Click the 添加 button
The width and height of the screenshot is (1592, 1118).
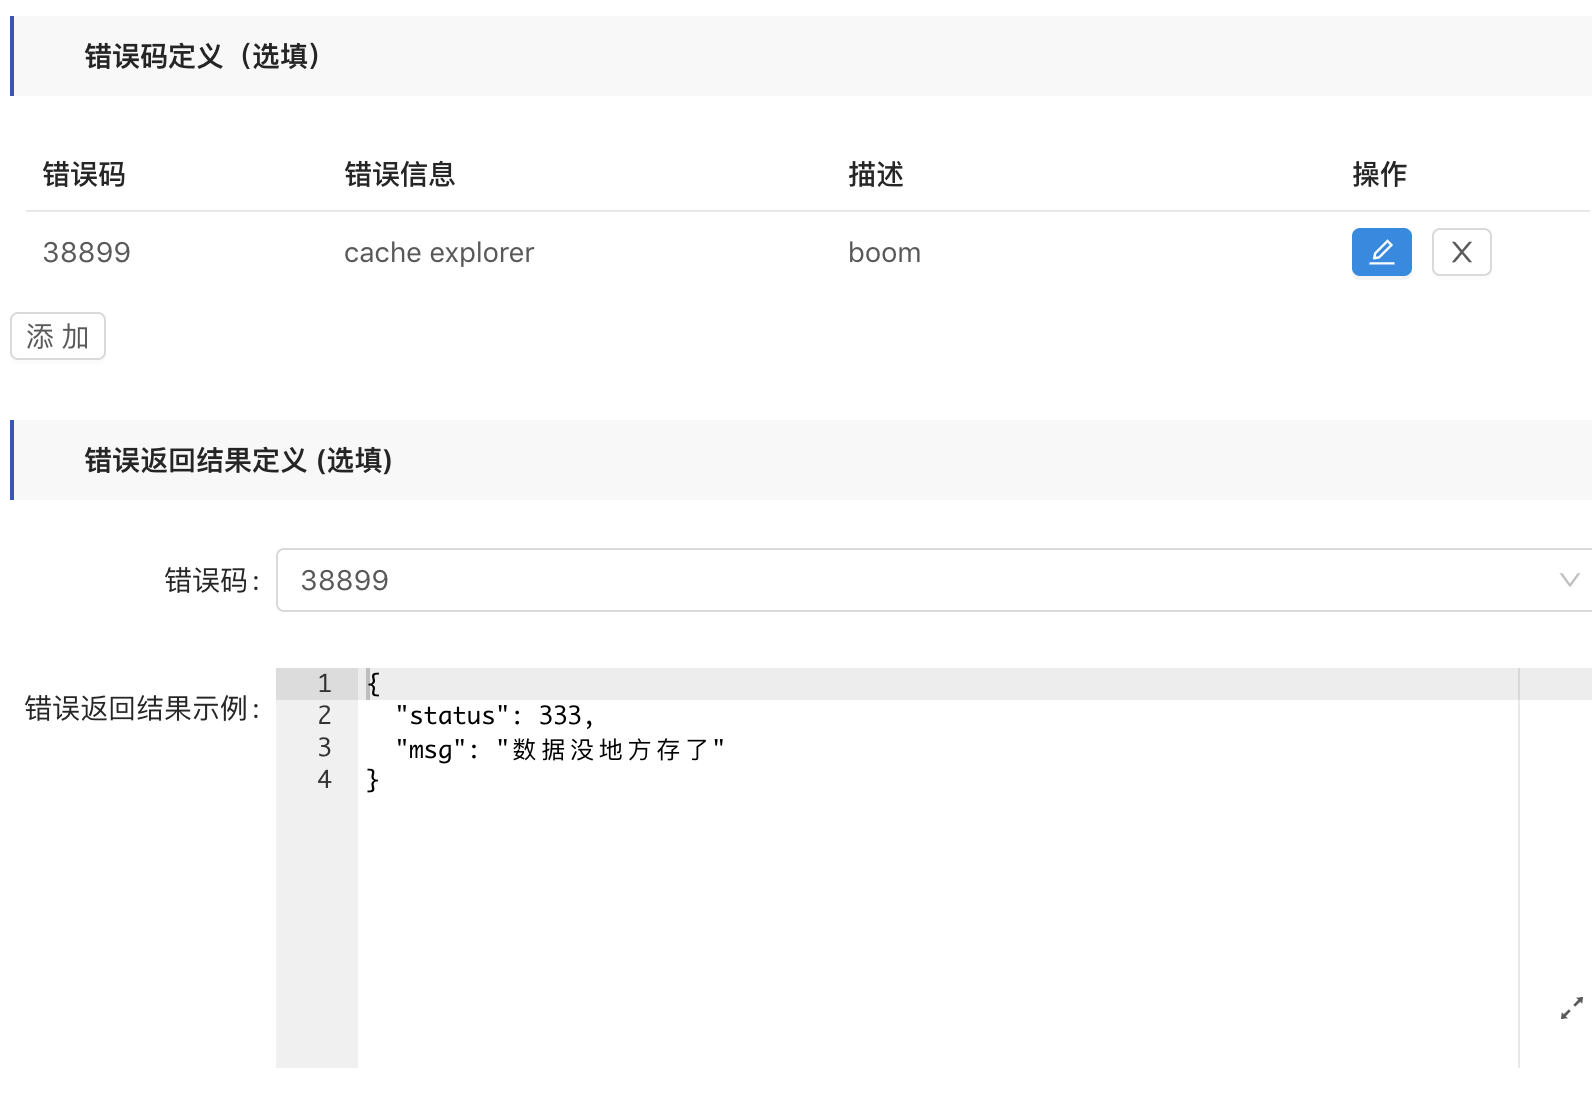click(58, 336)
